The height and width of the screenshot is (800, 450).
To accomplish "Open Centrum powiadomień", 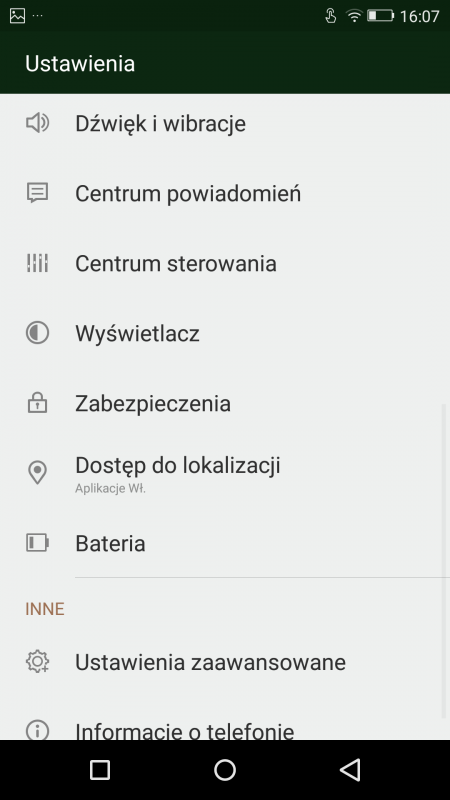I will (x=225, y=193).
